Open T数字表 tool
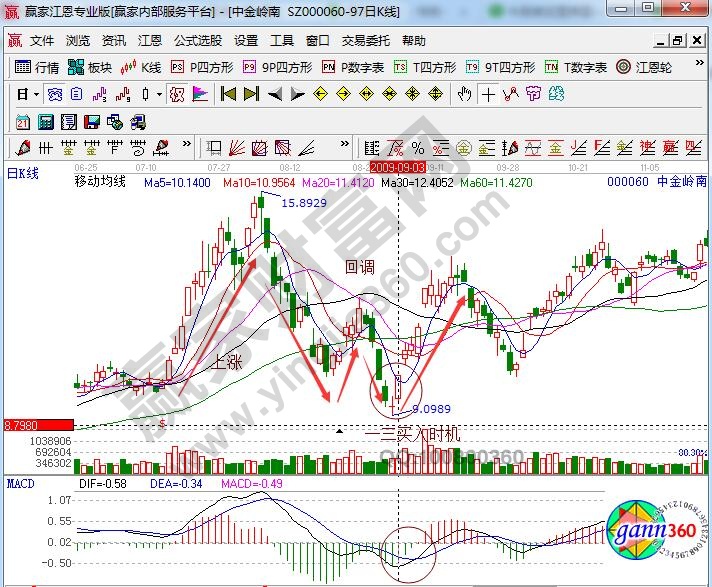The width and height of the screenshot is (712, 587). [x=576, y=67]
